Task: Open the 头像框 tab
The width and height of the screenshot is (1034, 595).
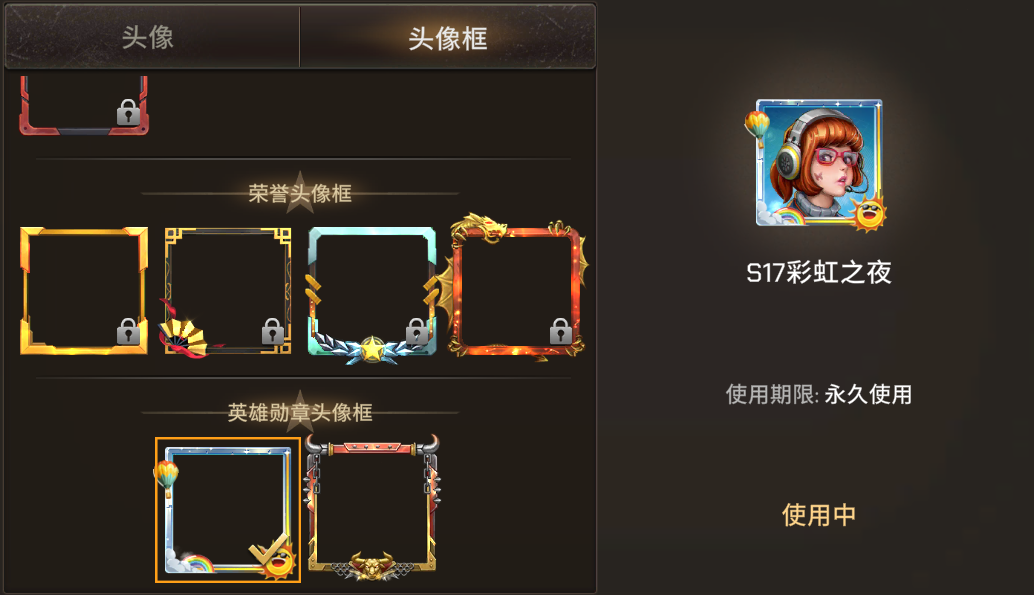Action: pos(448,37)
